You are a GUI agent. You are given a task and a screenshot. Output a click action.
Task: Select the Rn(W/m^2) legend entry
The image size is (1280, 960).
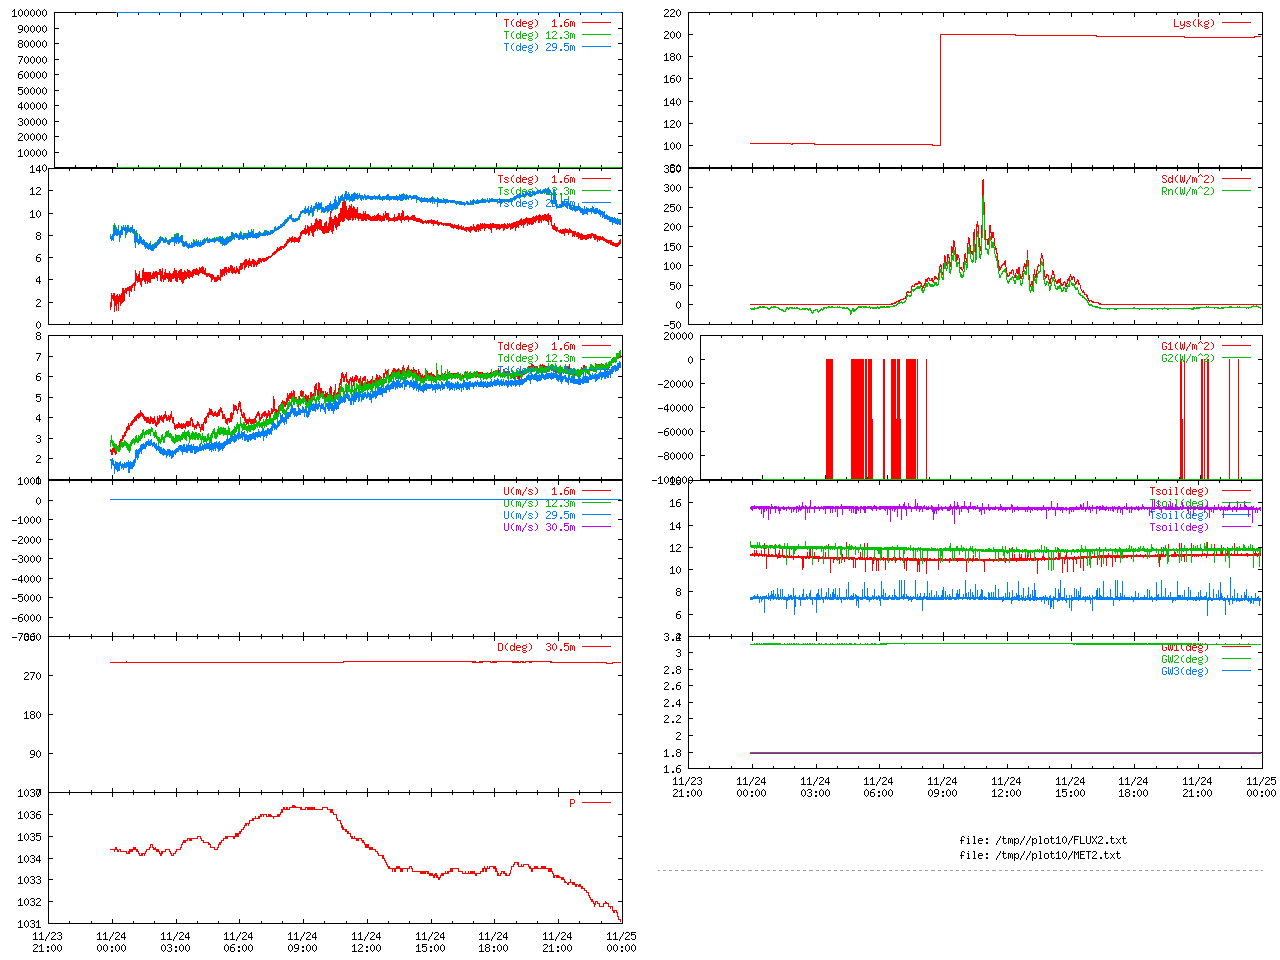(x=1187, y=191)
